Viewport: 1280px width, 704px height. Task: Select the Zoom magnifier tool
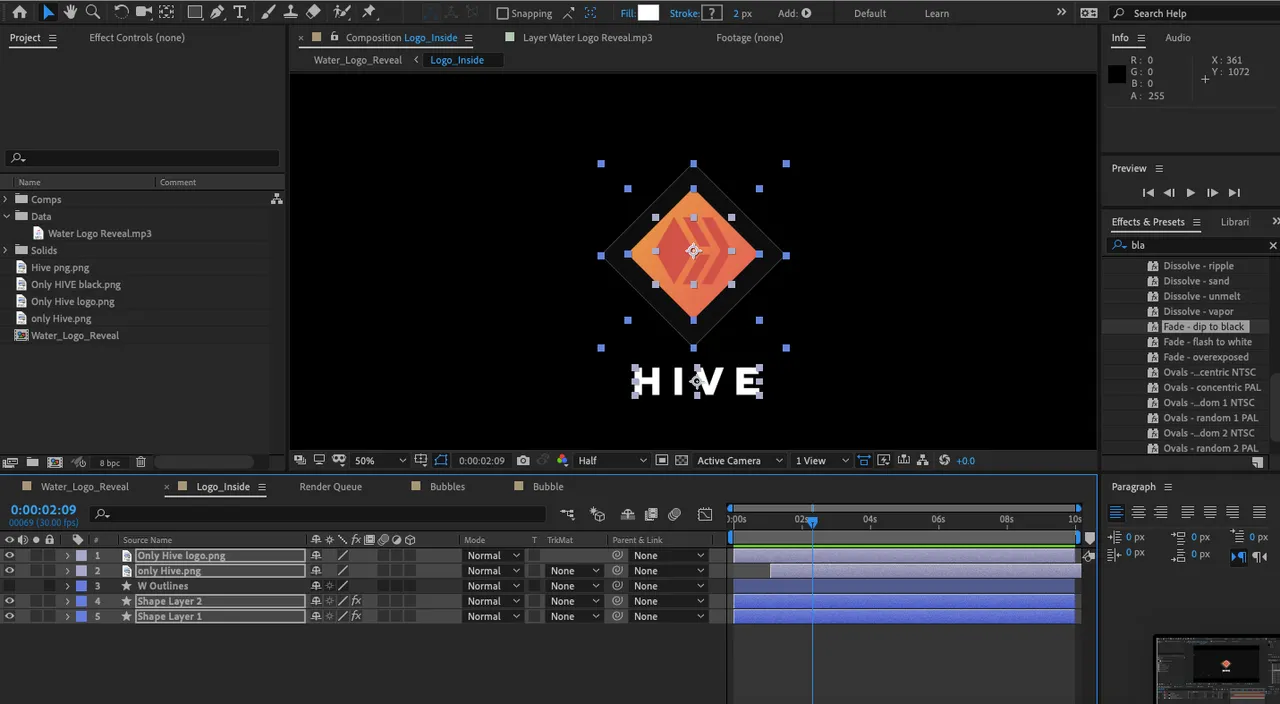(93, 13)
